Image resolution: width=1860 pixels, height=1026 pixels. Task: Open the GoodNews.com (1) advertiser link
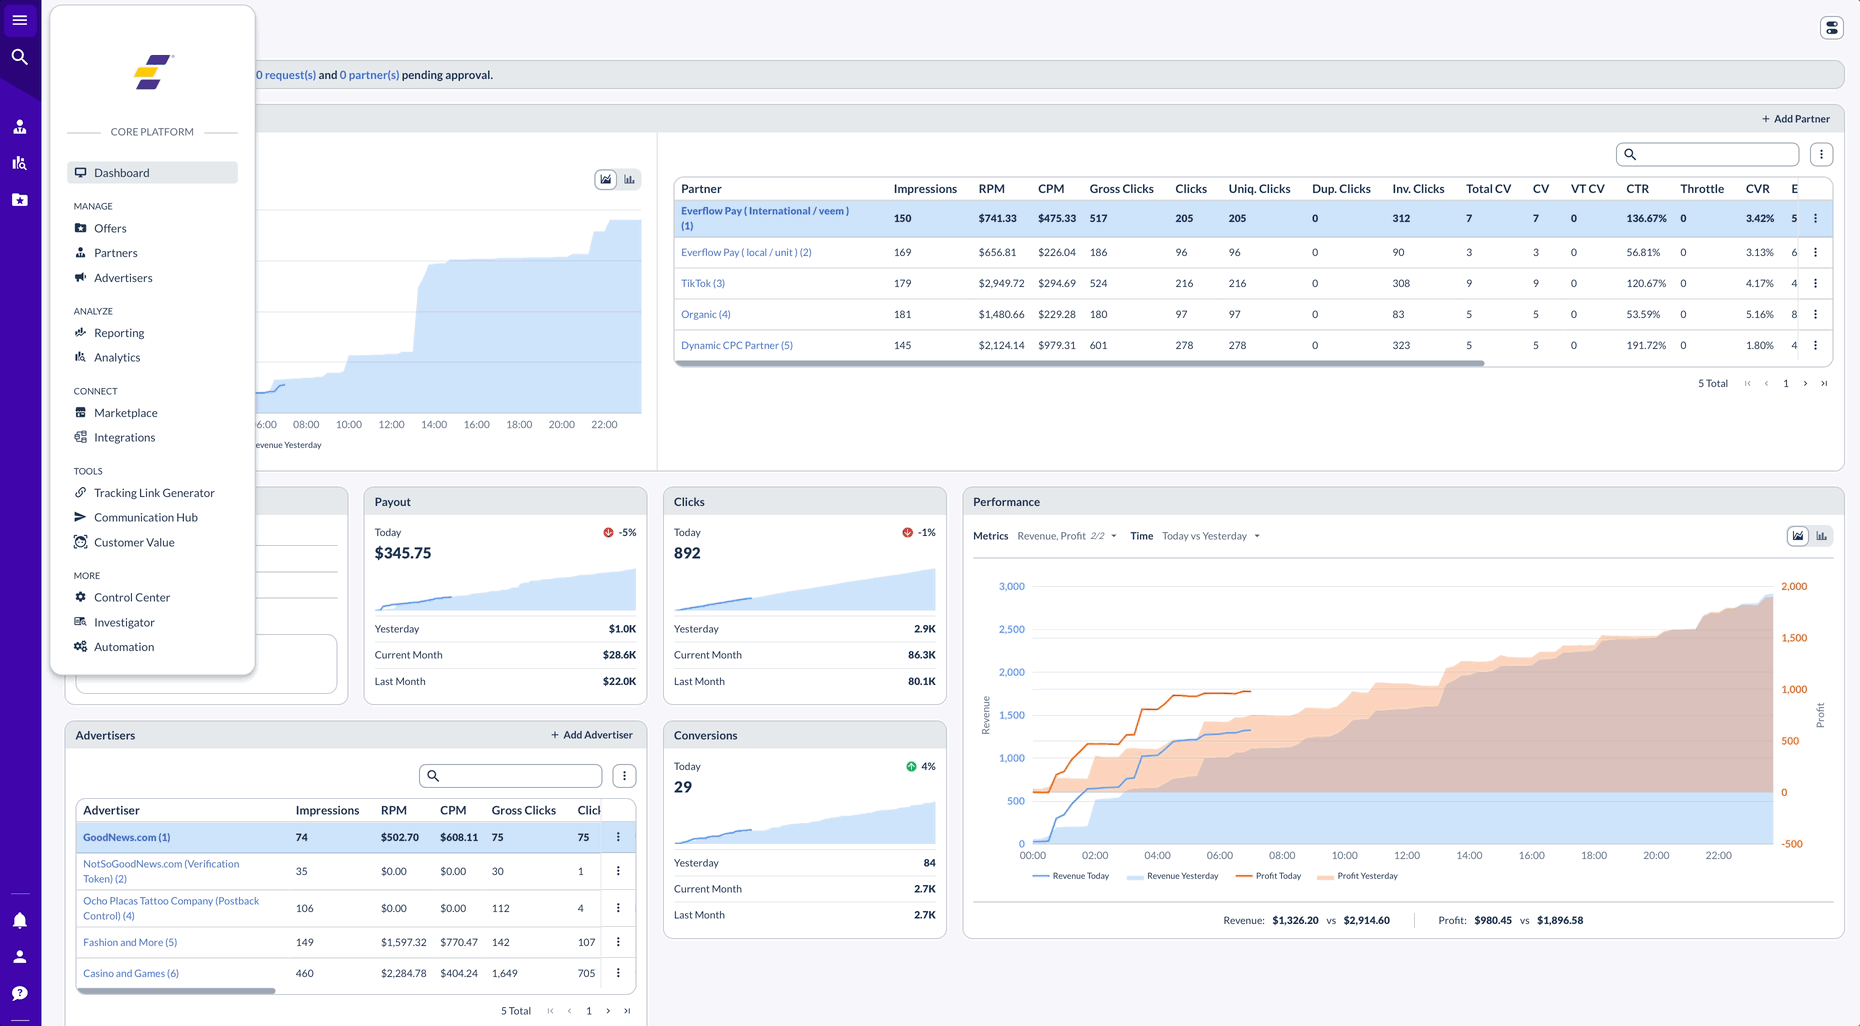click(126, 837)
